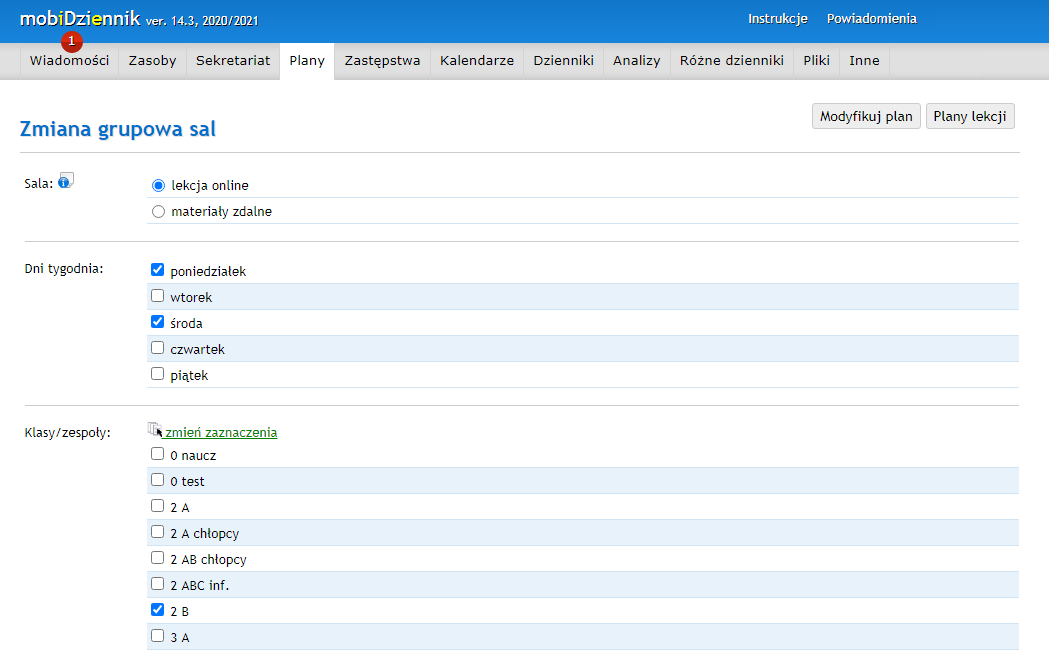1049x651 pixels.
Task: Click the Modyfikuj plan button
Action: click(x=866, y=117)
